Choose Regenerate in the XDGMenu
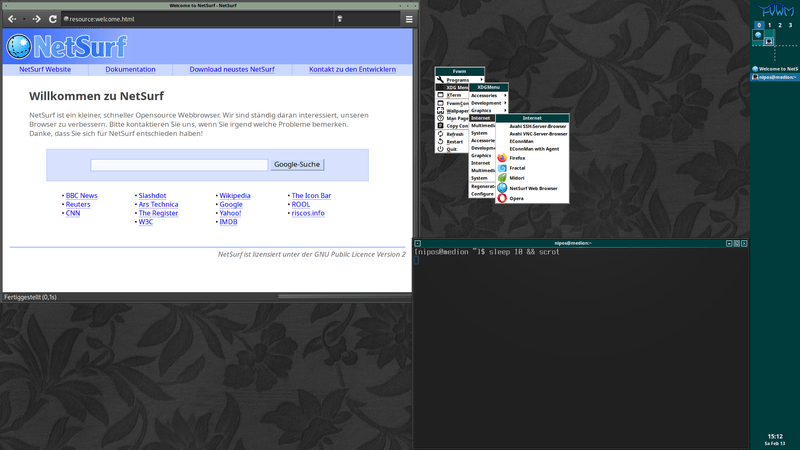Viewport: 800px width, 450px height. coord(482,186)
